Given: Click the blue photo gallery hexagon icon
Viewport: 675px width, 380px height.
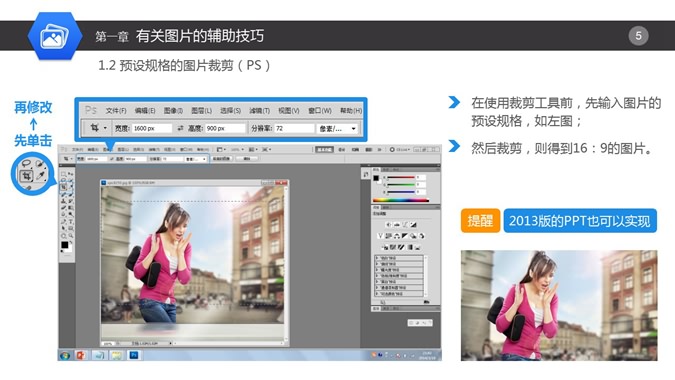Looking at the screenshot, I should tap(55, 36).
